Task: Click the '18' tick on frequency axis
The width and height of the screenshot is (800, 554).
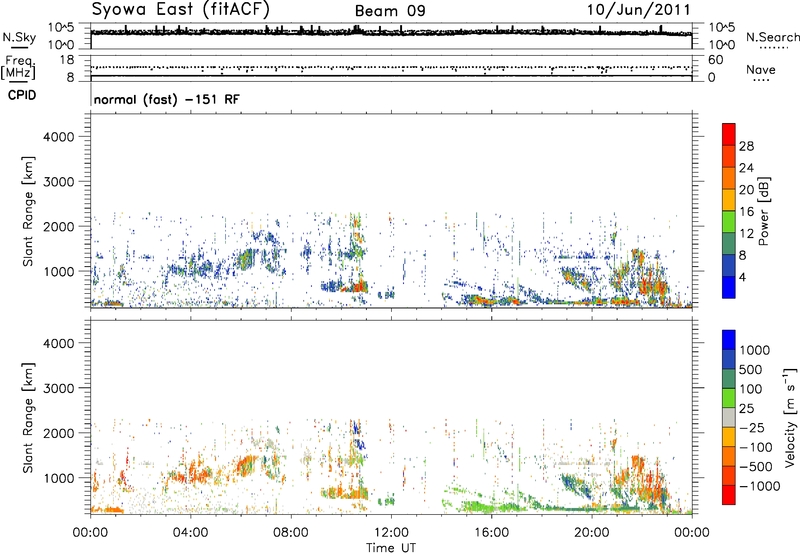Action: [x=67, y=60]
